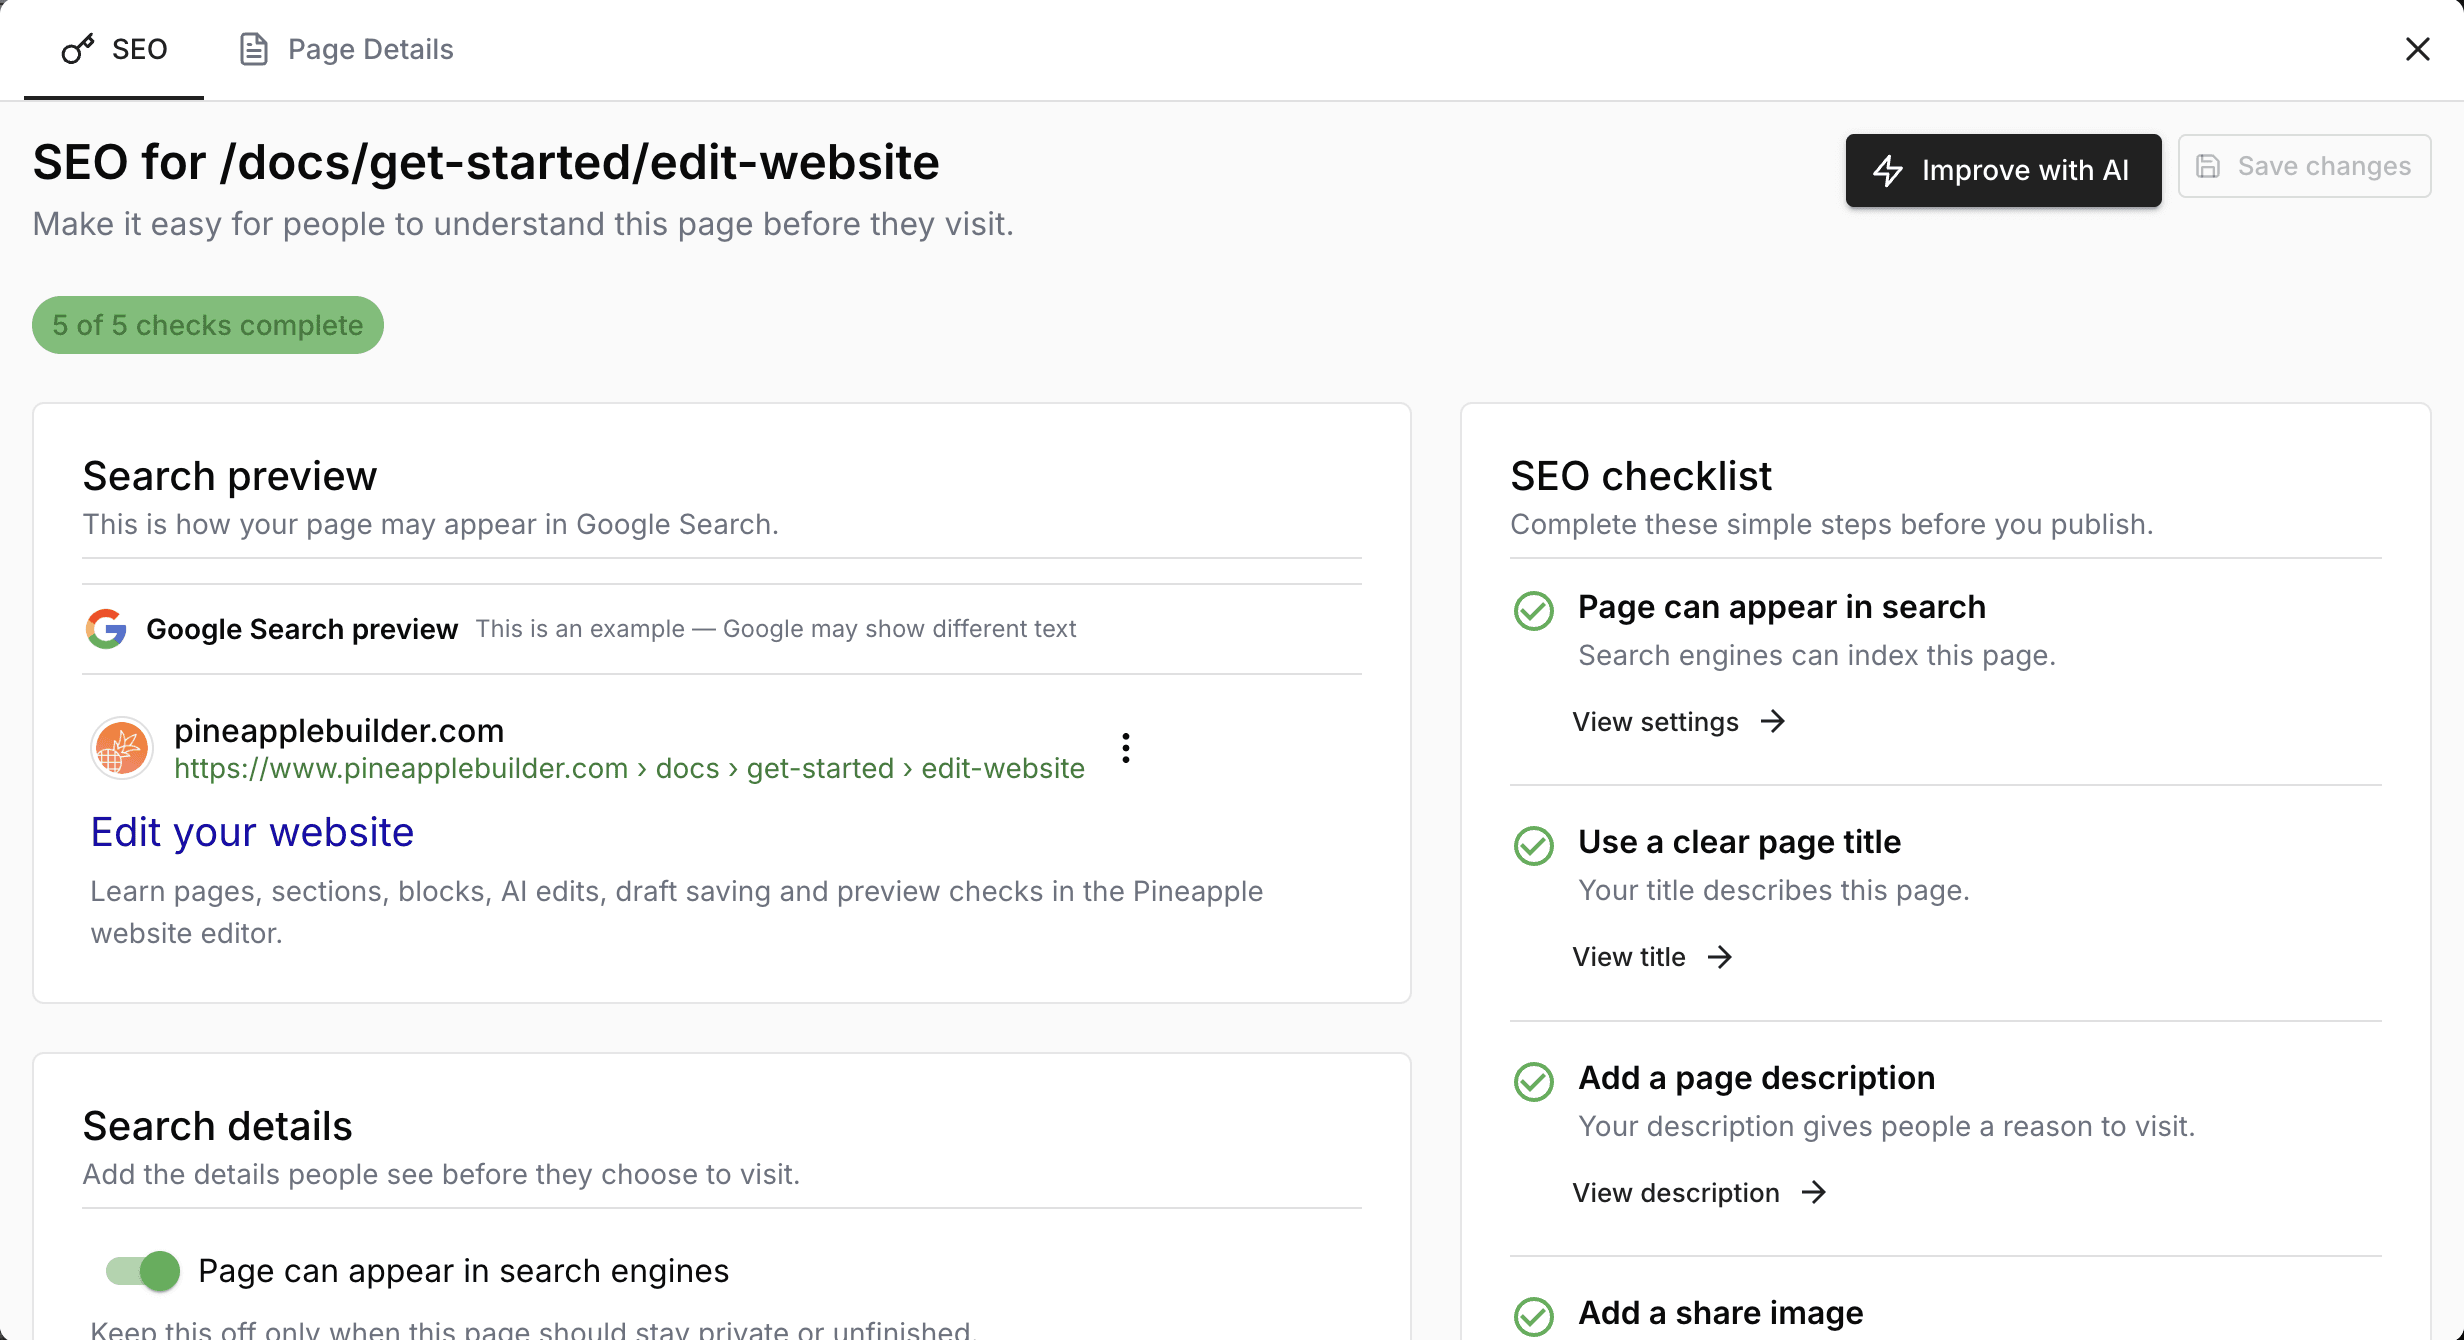2464x1340 pixels.
Task: Click the key icon on the SEO tab
Action: [x=77, y=49]
